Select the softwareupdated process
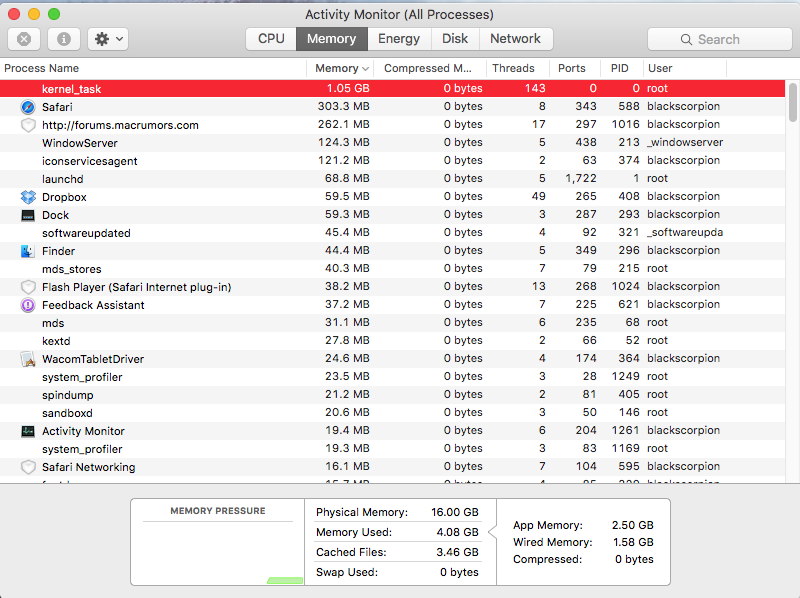Screen dimensions: 800x598 [392, 233]
